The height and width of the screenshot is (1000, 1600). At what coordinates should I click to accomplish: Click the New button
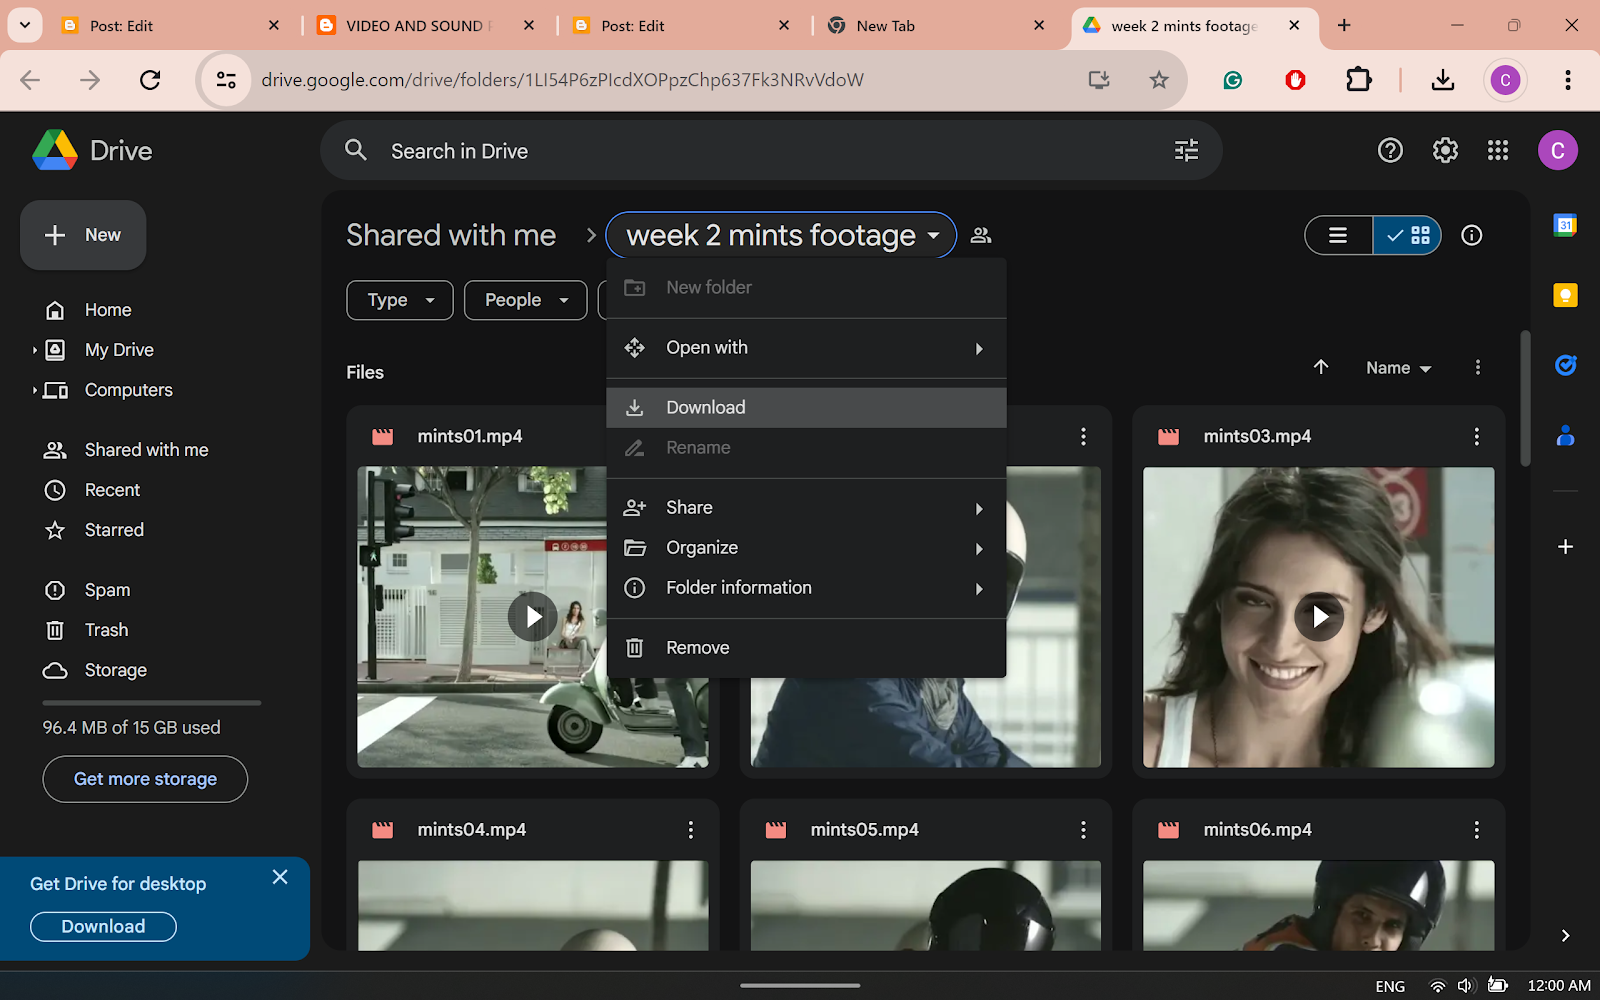point(83,235)
